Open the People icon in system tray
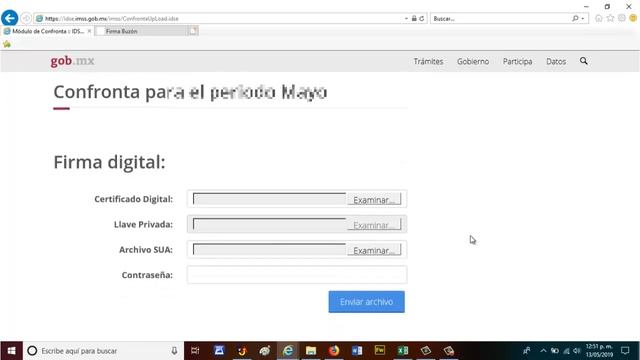The height and width of the screenshot is (360, 640). [527, 351]
